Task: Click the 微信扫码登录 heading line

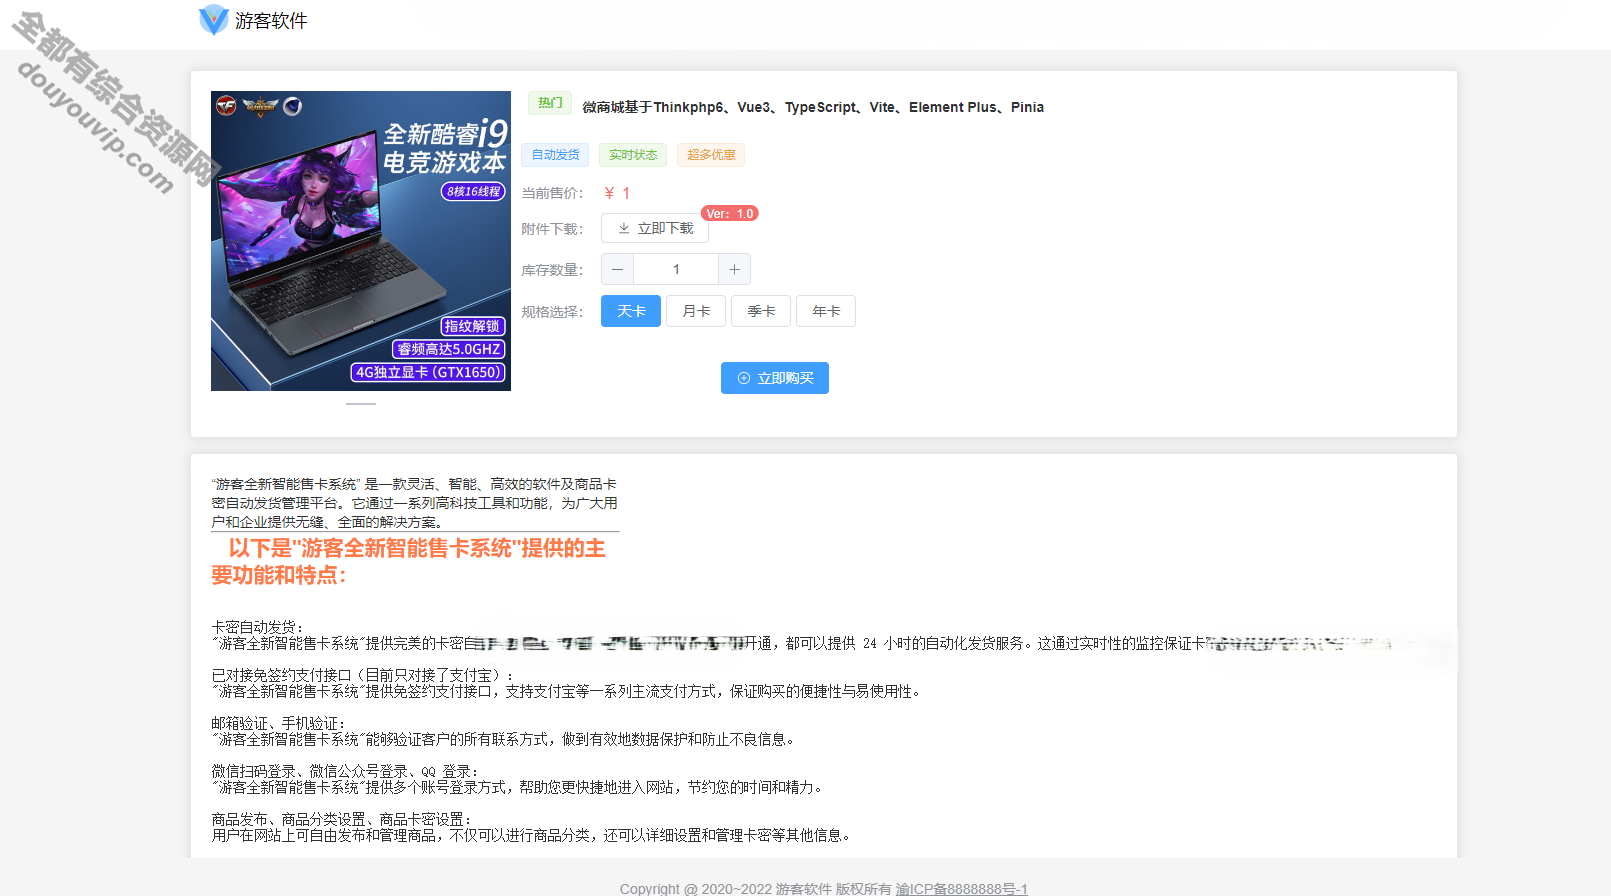Action: tap(345, 771)
